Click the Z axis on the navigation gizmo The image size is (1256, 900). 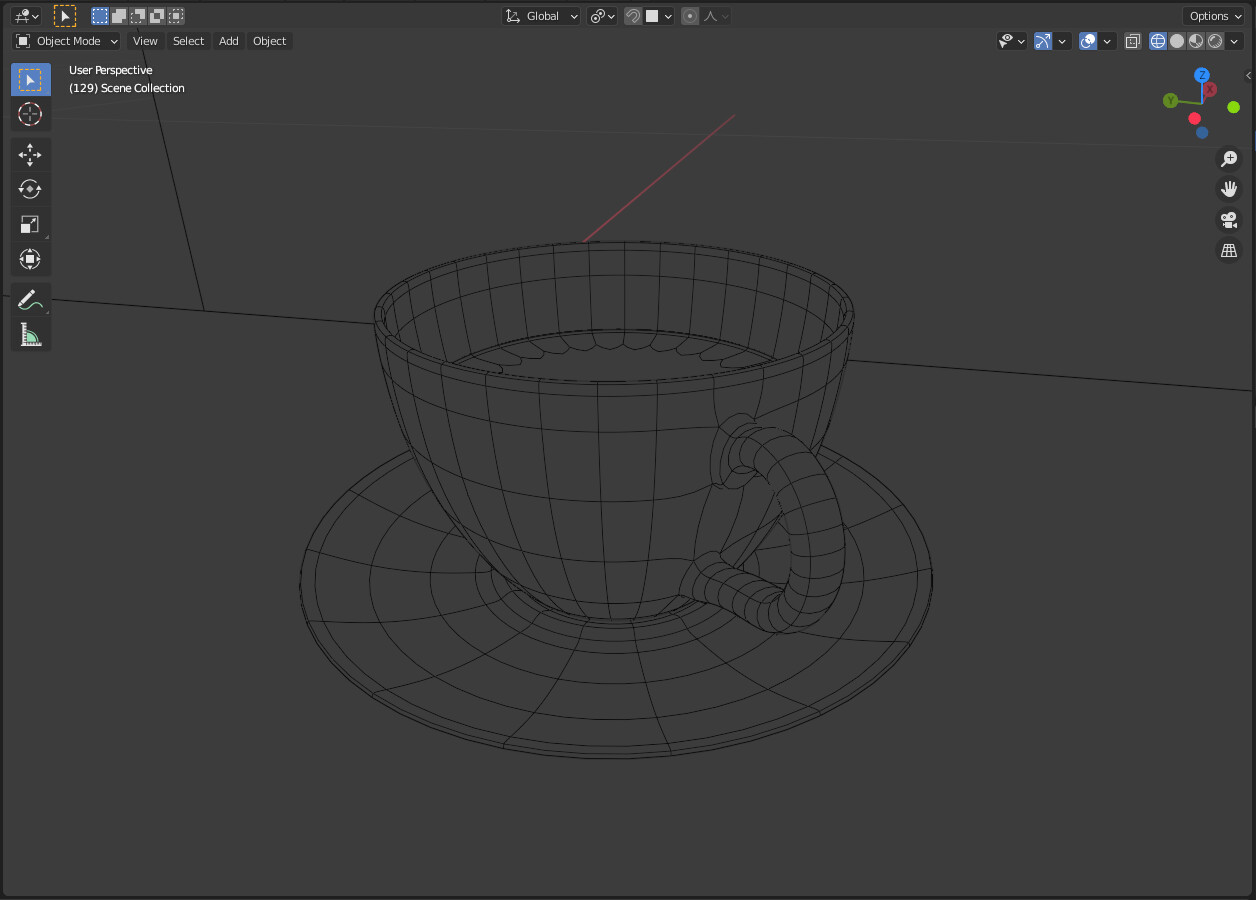pyautogui.click(x=1200, y=75)
